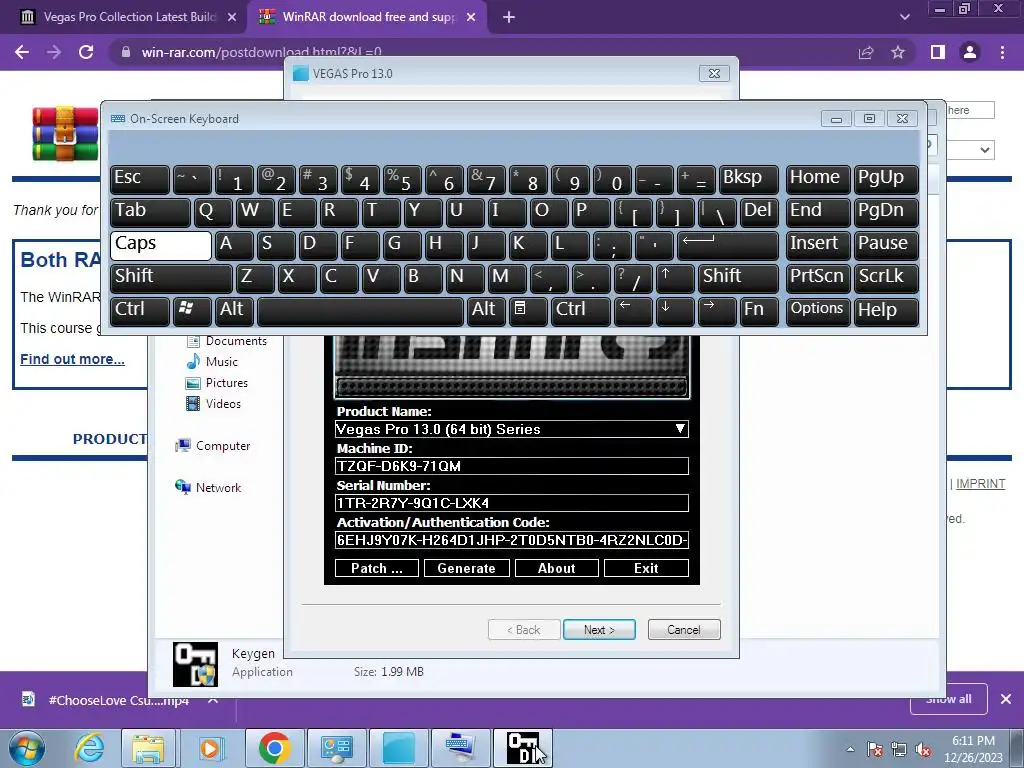Screen dimensions: 1024x768
Task: Bookmark this page with the star icon
Action: [x=898, y=52]
